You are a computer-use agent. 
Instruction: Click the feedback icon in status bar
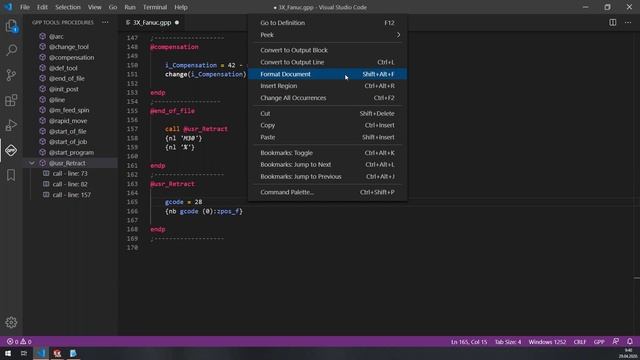click(x=616, y=342)
